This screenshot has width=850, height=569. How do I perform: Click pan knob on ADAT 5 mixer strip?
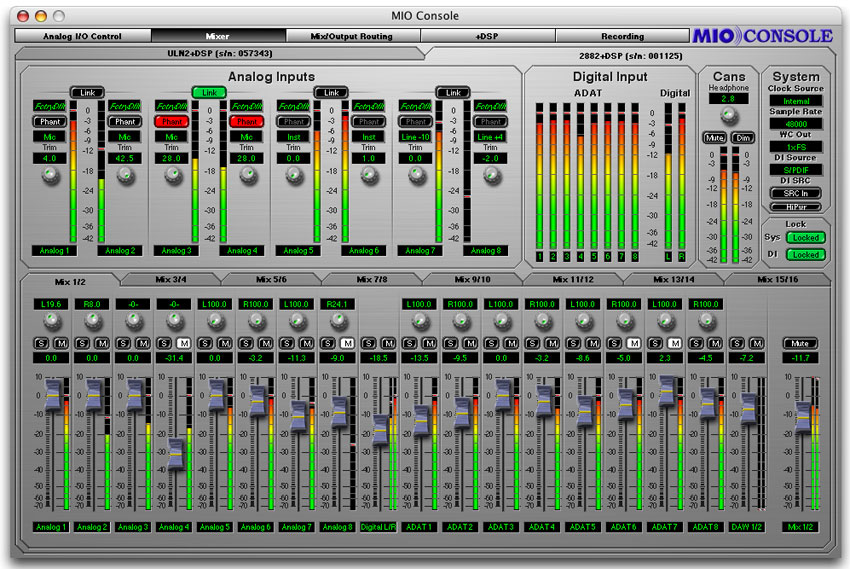pos(583,321)
